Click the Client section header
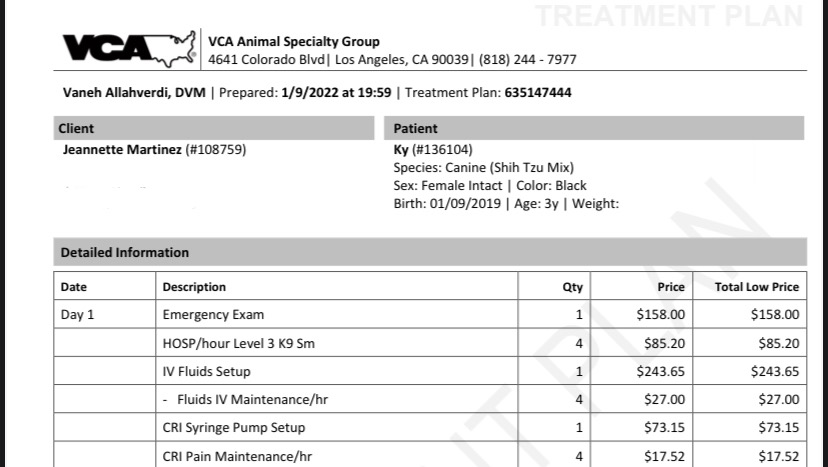Viewport: 828px width, 467px height. click(214, 128)
